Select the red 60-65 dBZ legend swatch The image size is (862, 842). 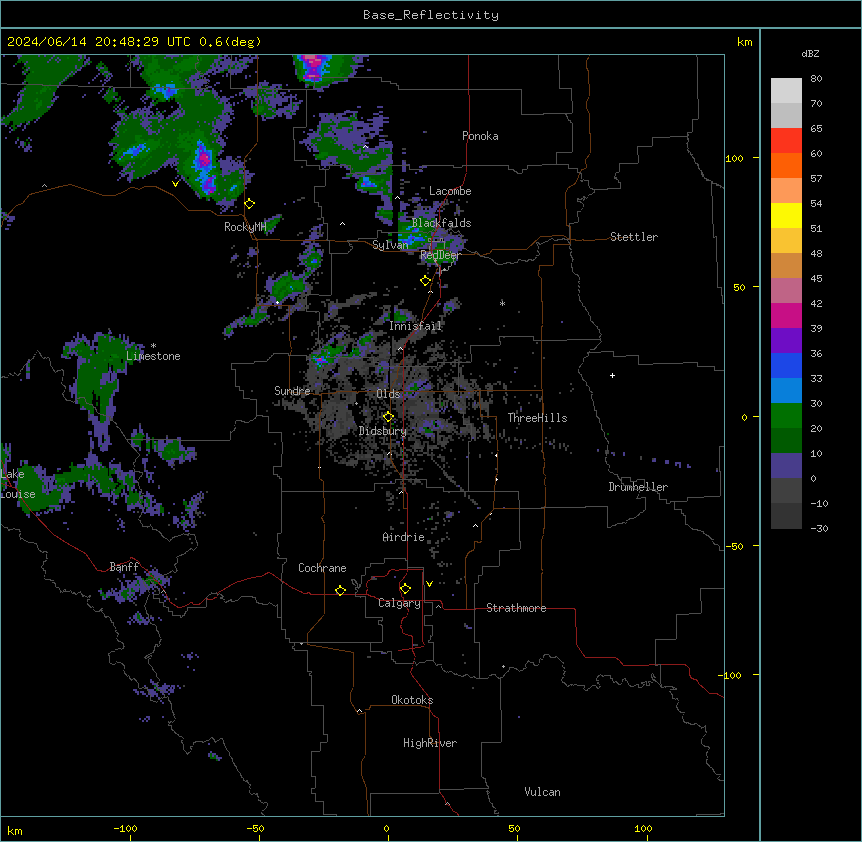[786, 141]
